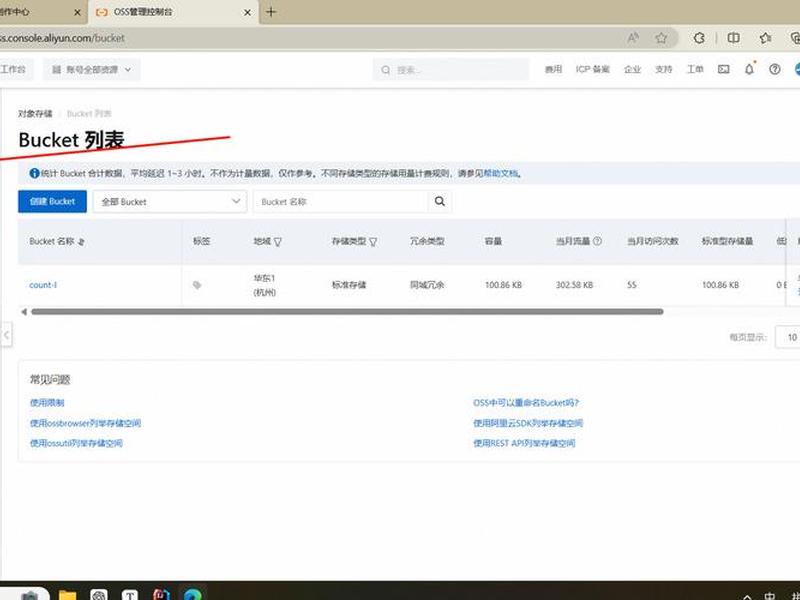Open 使用REST API列举存储空间 link
800x600 pixels.
click(x=524, y=443)
